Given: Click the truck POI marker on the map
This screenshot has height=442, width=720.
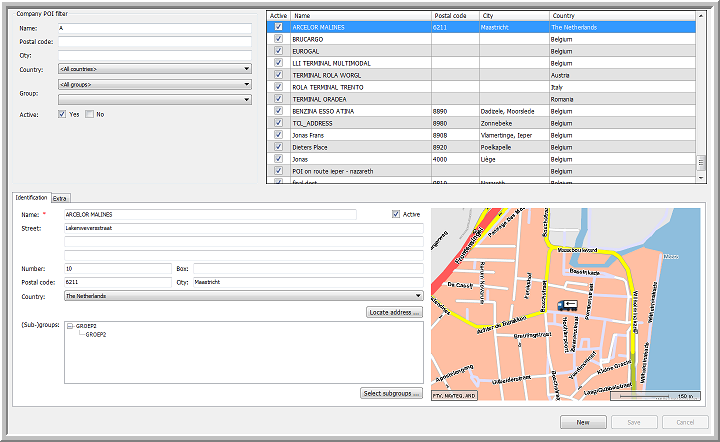Looking at the screenshot, I should [x=567, y=307].
